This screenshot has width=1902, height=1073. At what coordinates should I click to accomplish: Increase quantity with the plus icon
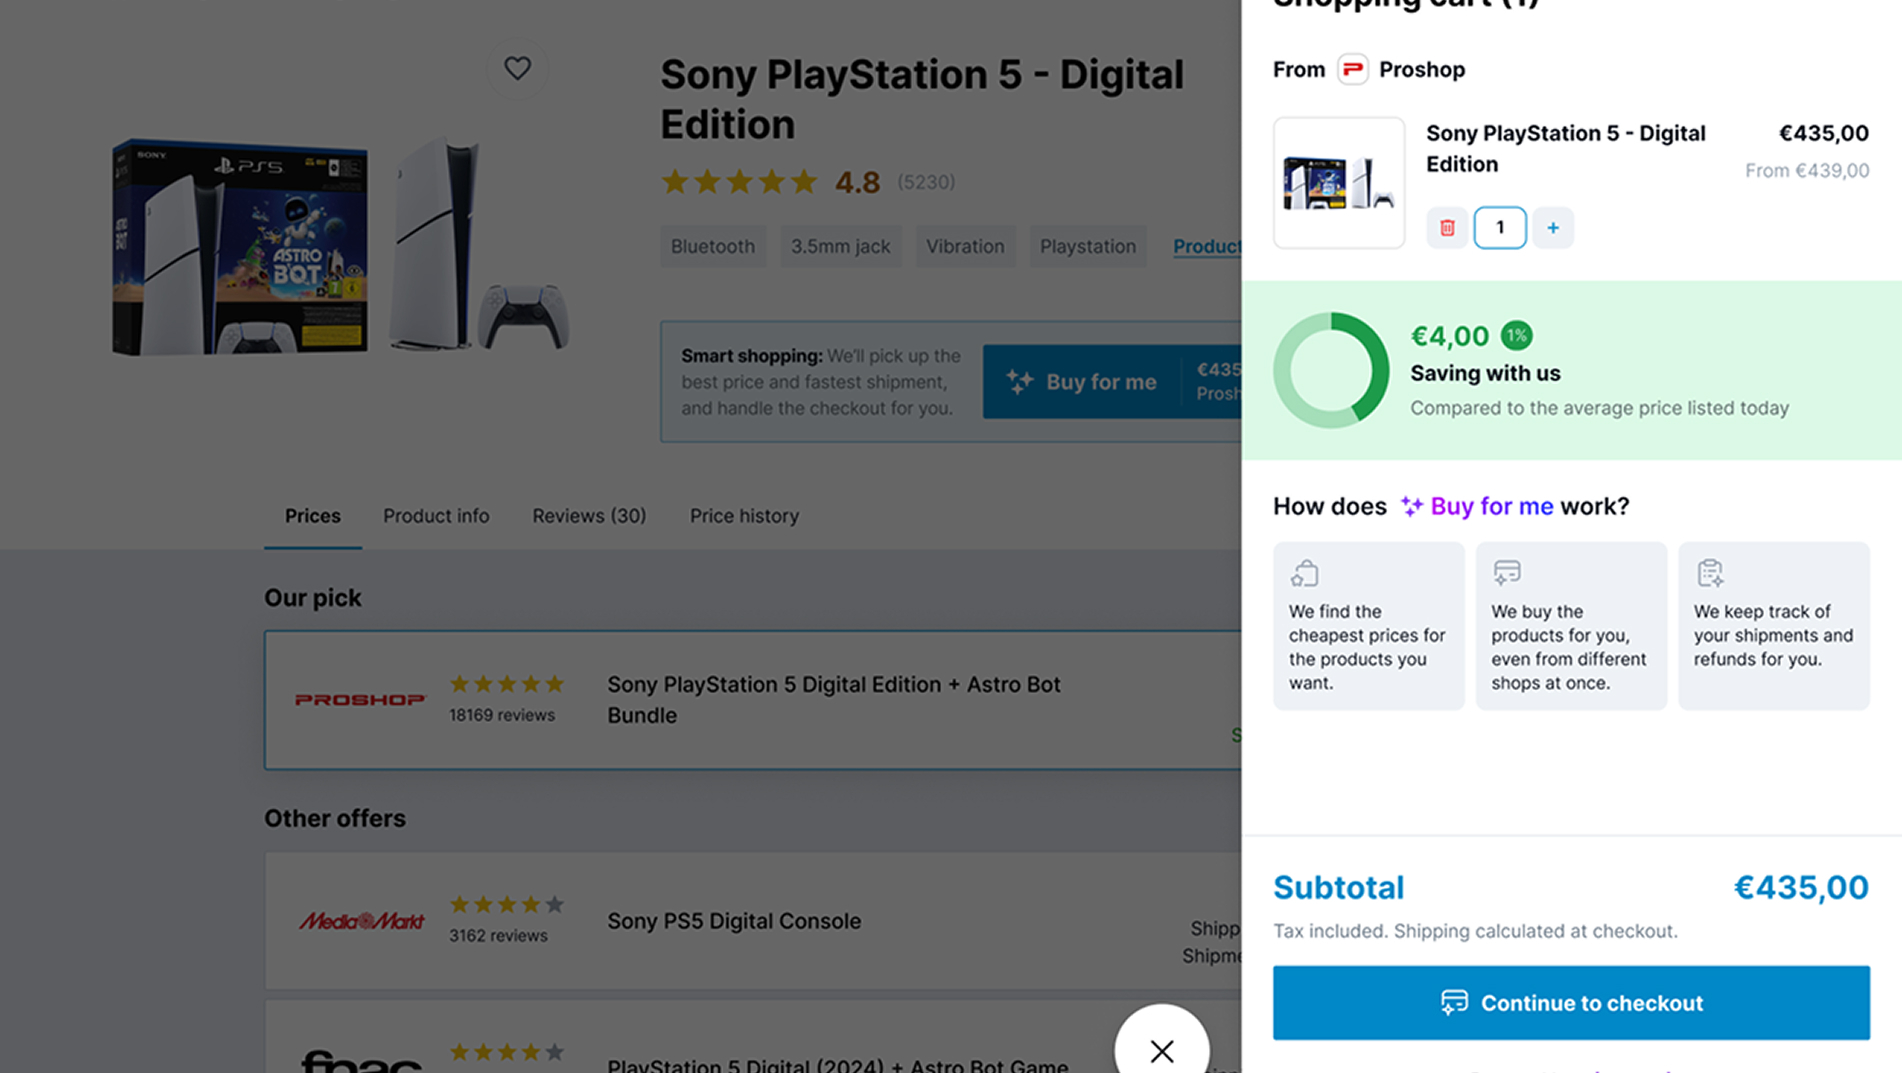pos(1552,228)
